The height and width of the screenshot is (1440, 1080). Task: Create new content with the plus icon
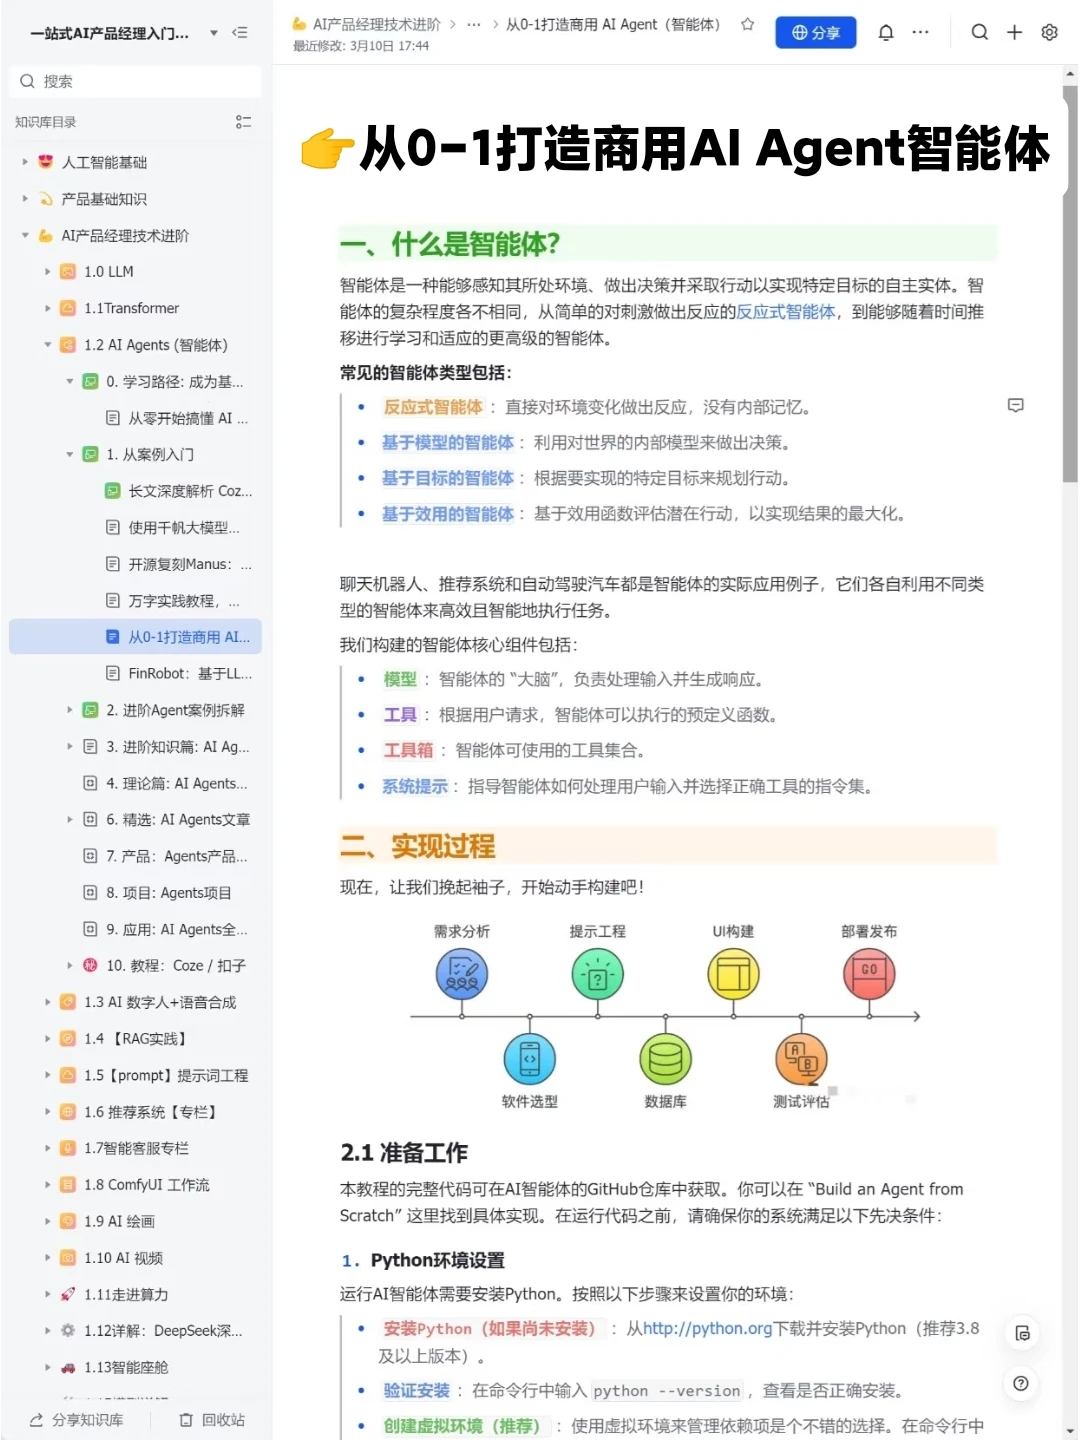(x=1014, y=32)
